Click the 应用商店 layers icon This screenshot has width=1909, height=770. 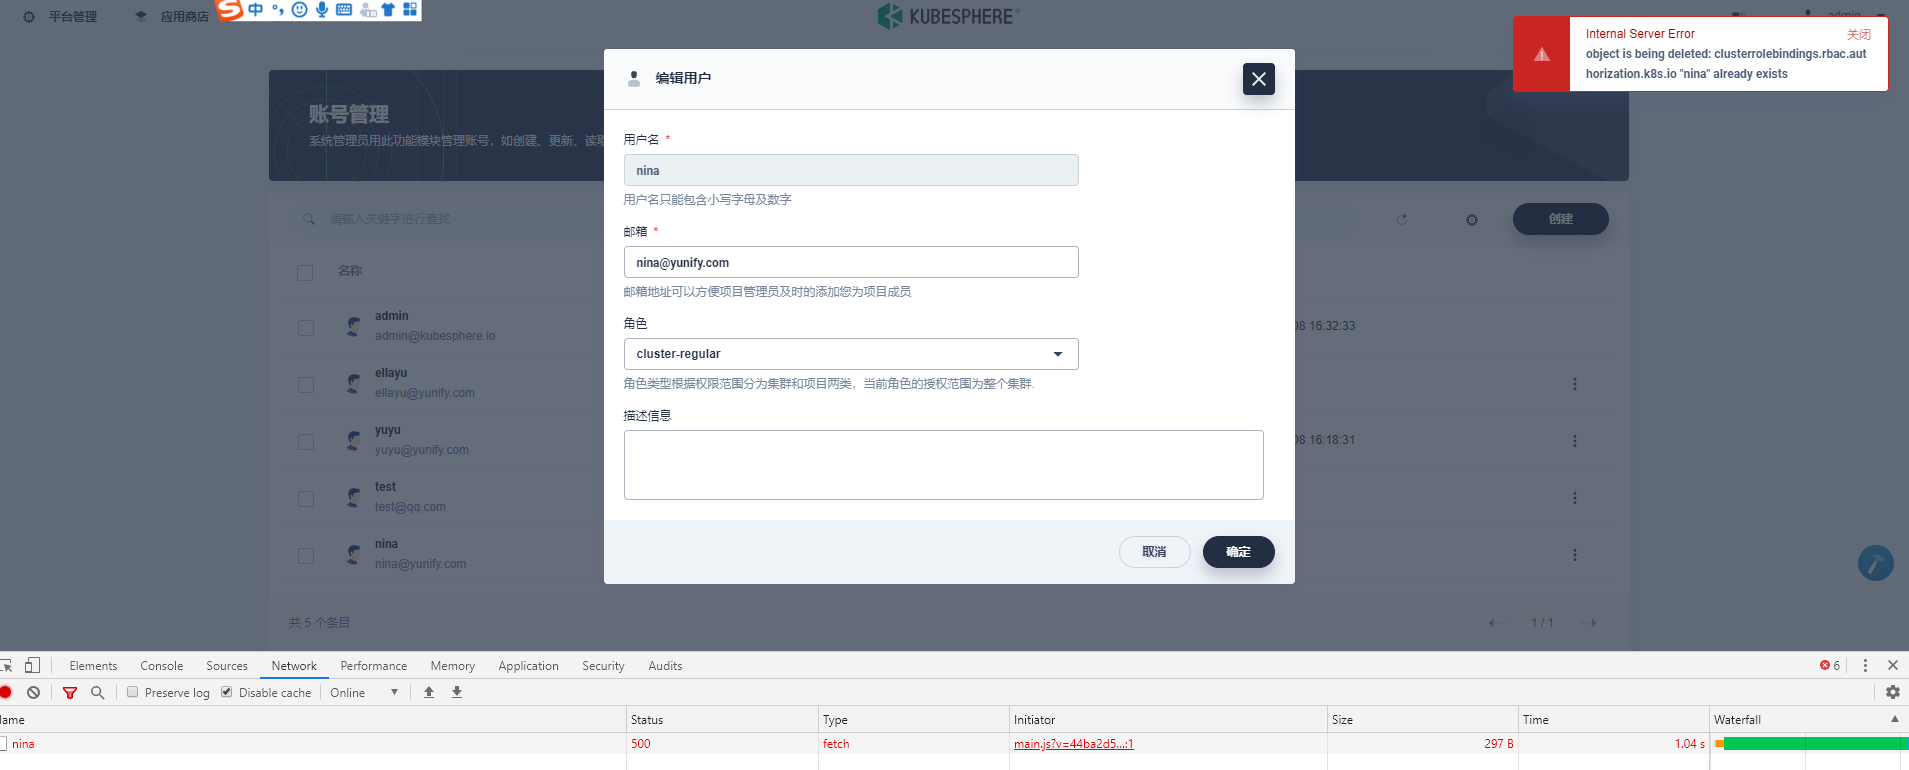pos(141,17)
